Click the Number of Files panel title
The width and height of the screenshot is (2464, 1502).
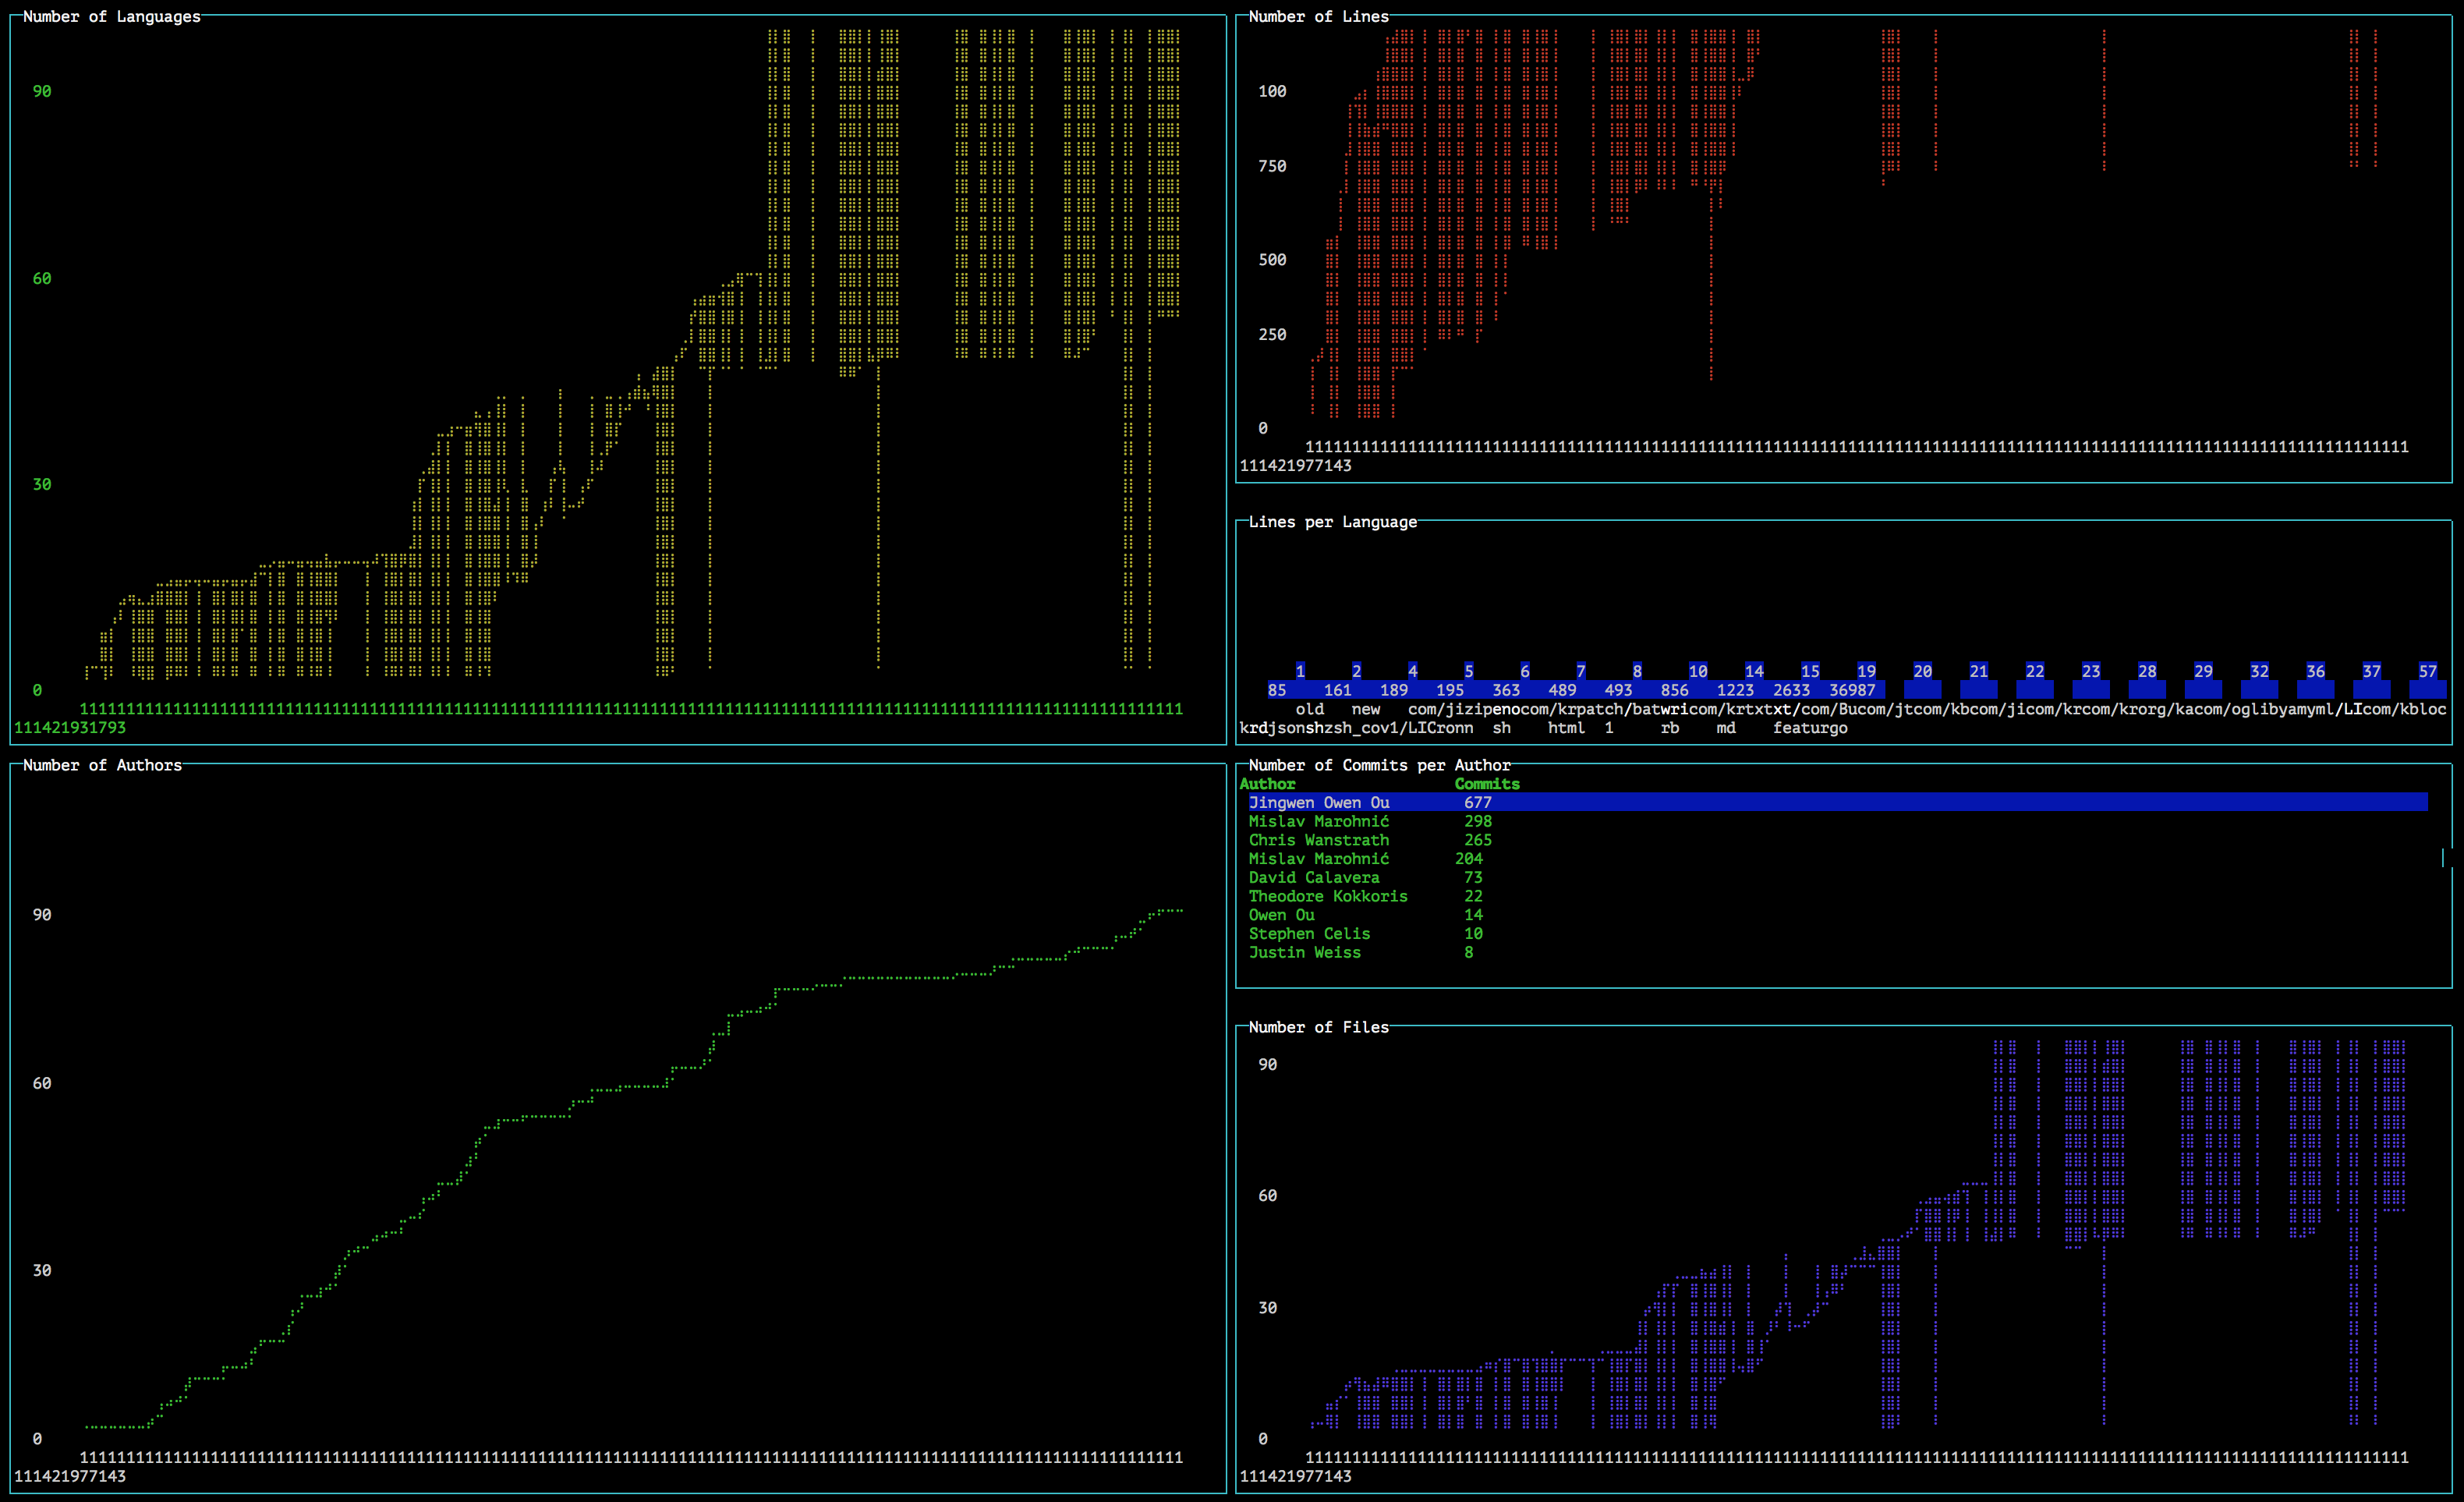[x=1318, y=1027]
